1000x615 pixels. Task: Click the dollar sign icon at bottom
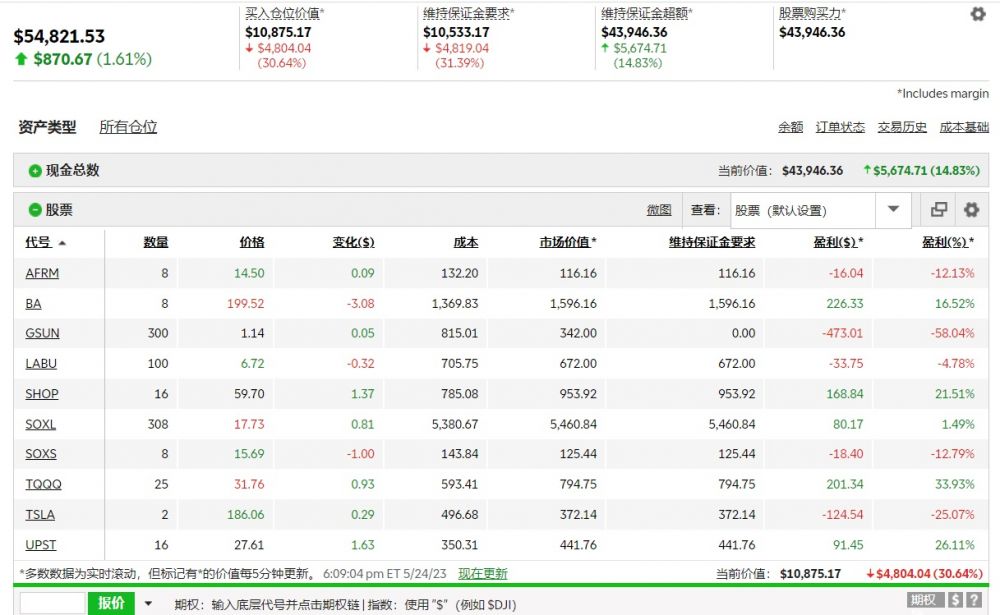pyautogui.click(x=956, y=600)
